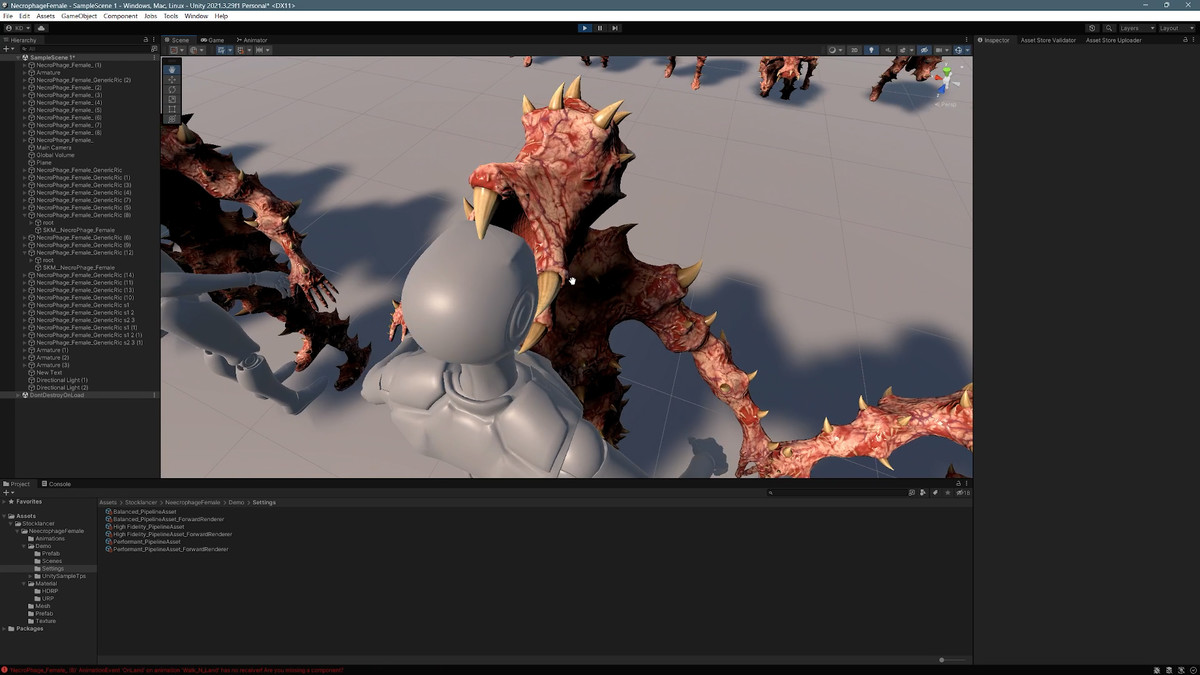Viewport: 1200px width, 675px height.
Task: Toggle scene lighting lightbulb button
Action: (x=870, y=50)
